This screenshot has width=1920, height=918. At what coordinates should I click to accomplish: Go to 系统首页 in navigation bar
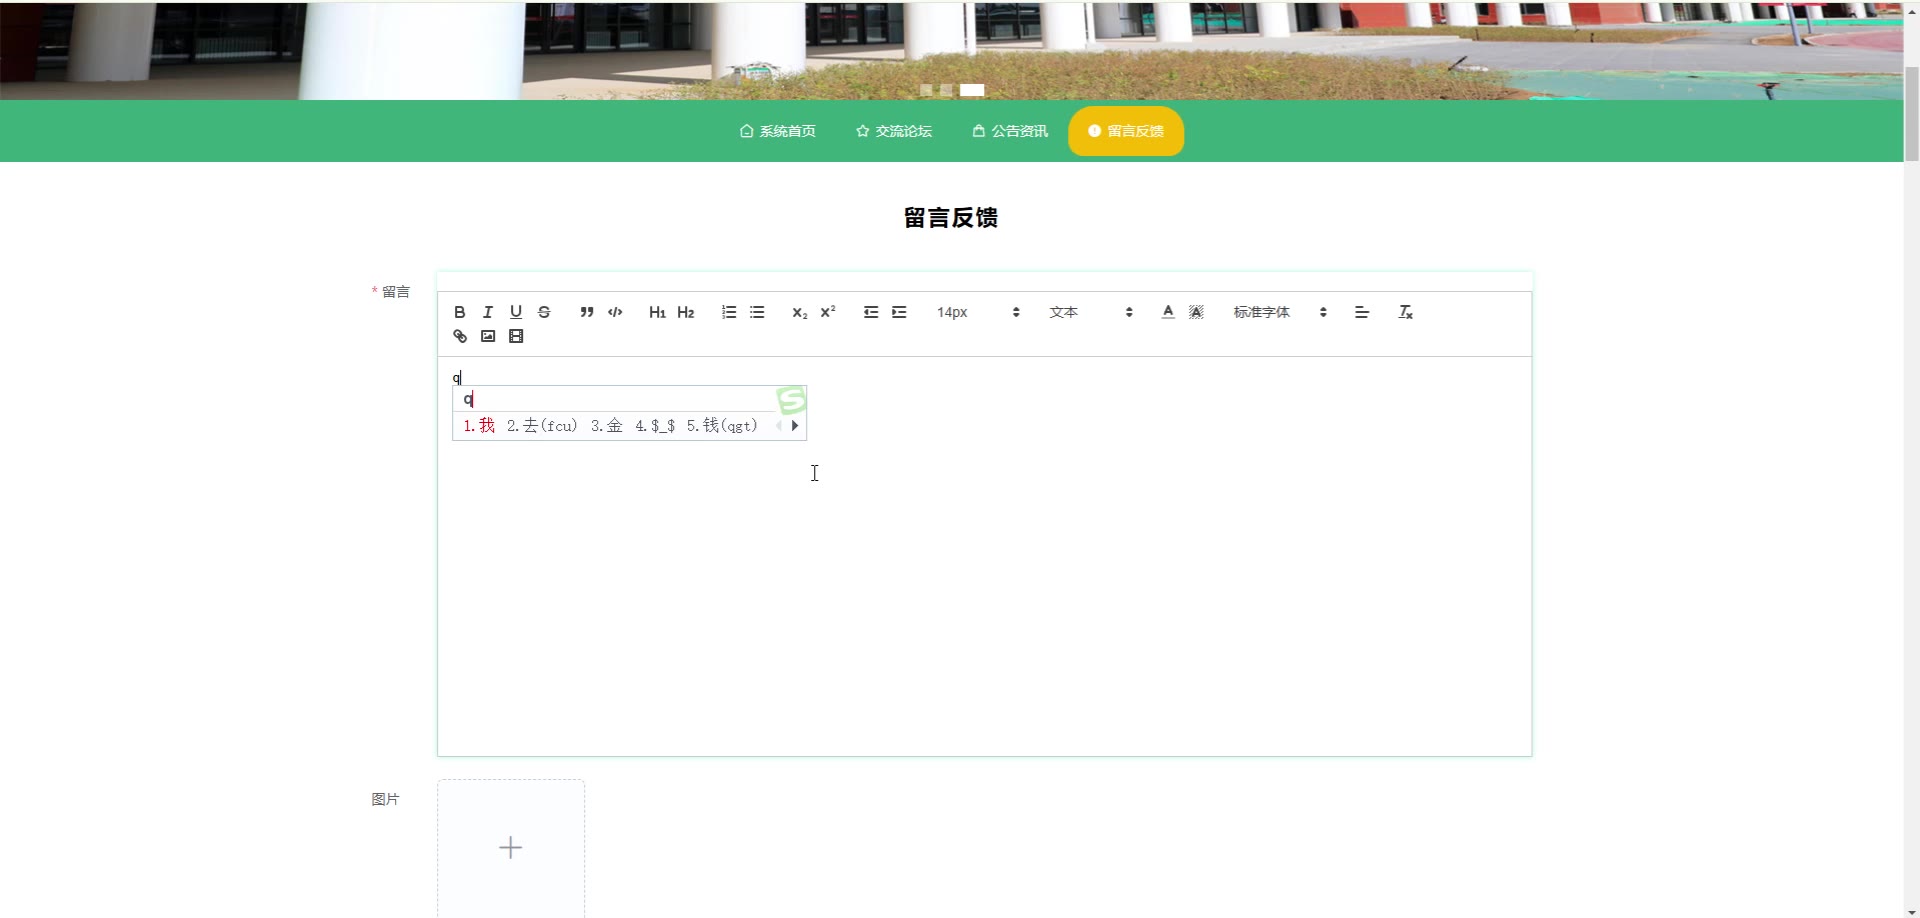tap(777, 131)
